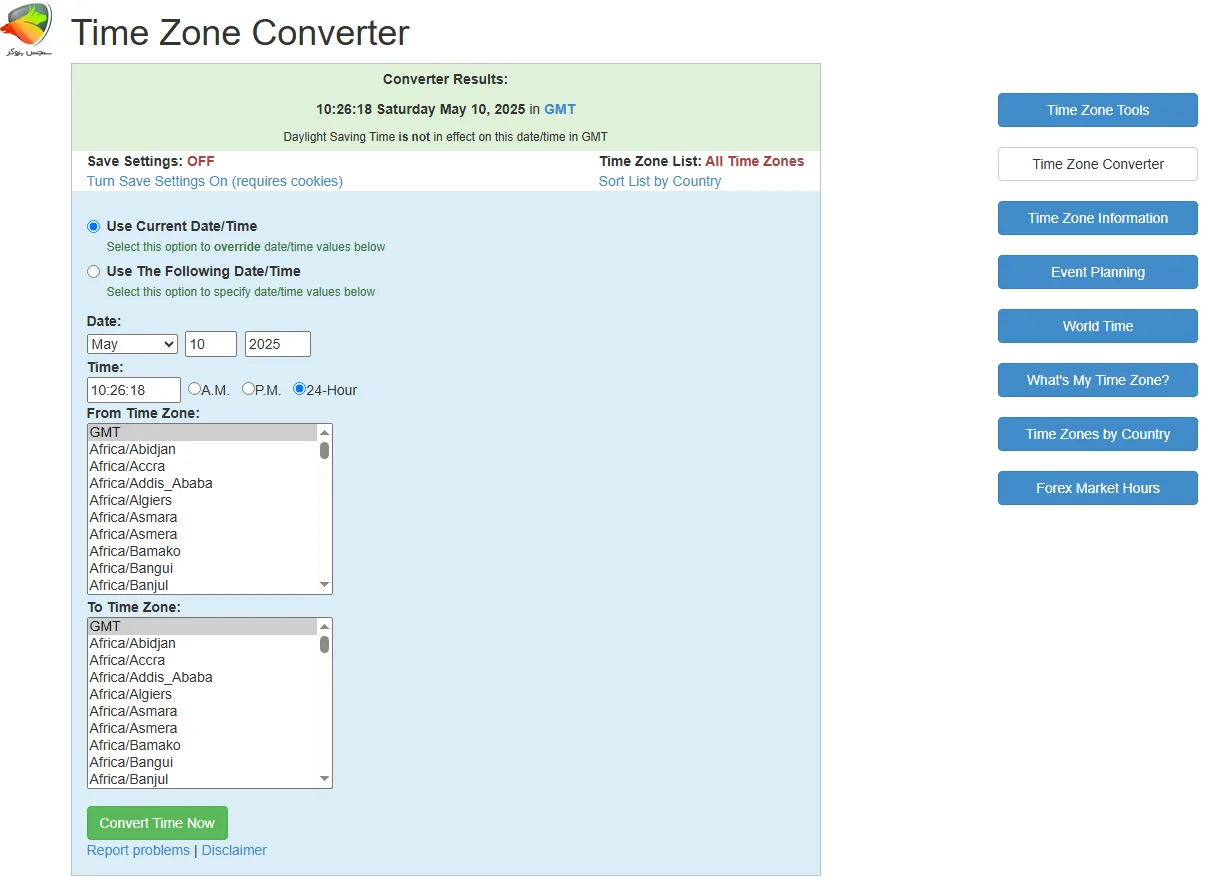This screenshot has height=880, width=1209.
Task: Click the Report problems link
Action: point(138,850)
